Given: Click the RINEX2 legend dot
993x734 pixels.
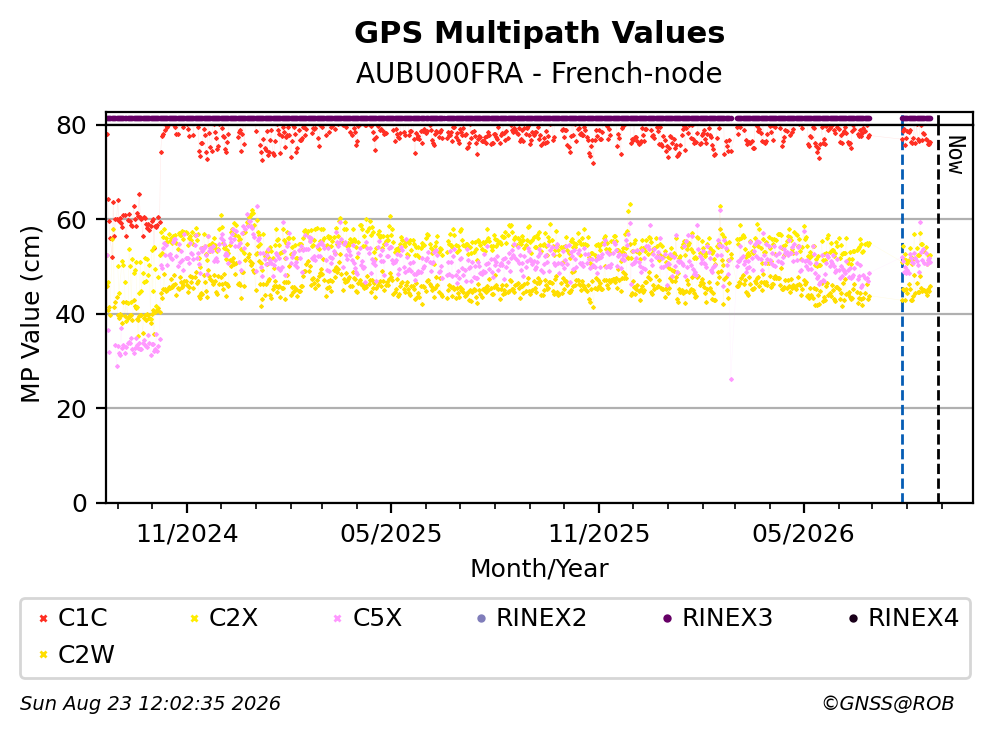Looking at the screenshot, I should tap(481, 619).
